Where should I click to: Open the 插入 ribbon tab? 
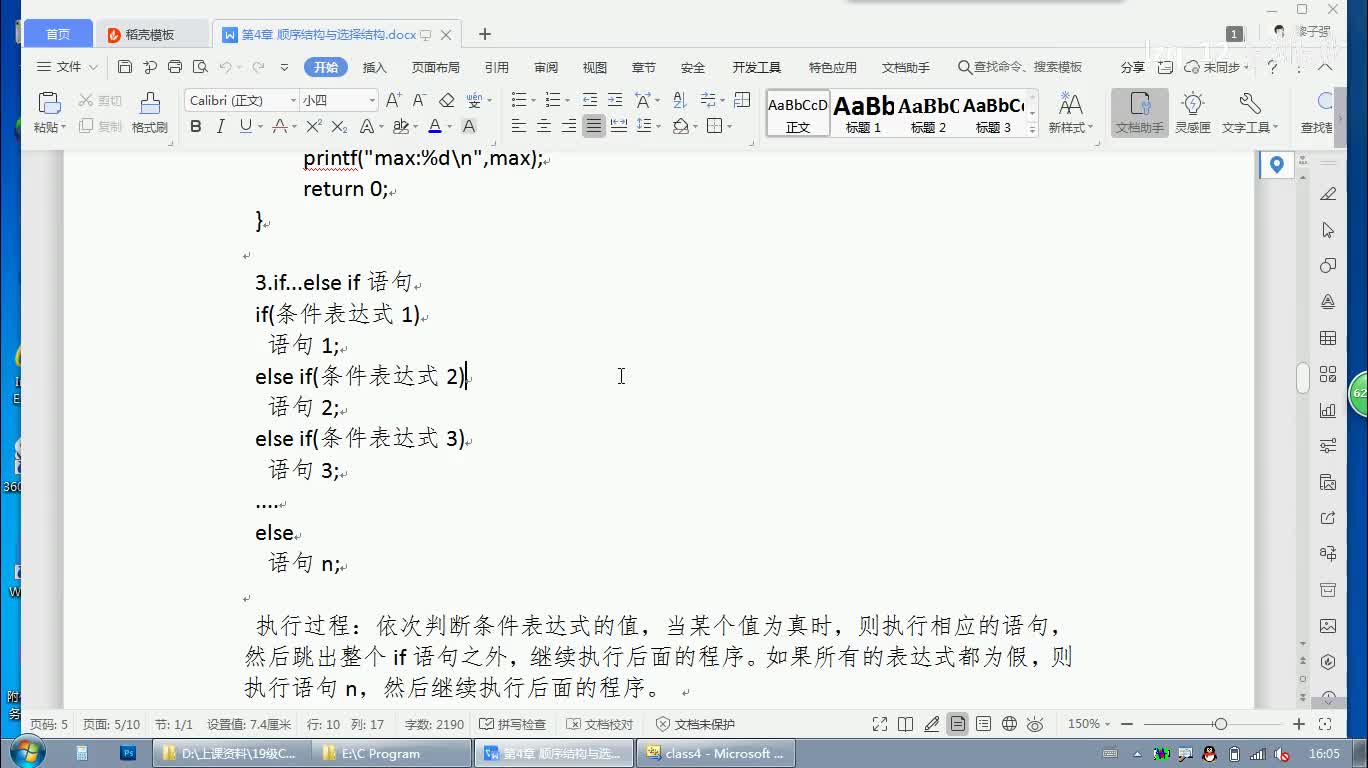click(x=374, y=67)
